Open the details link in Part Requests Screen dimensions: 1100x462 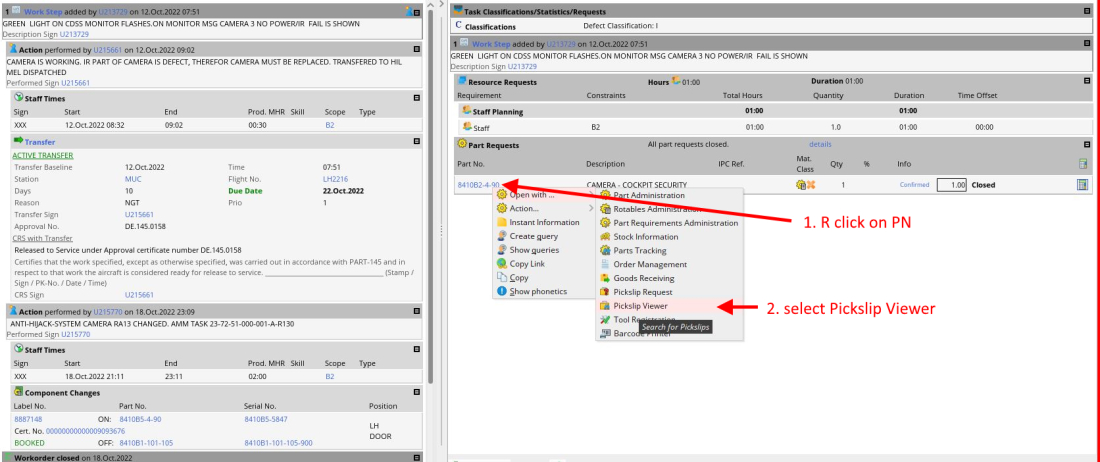(820, 145)
